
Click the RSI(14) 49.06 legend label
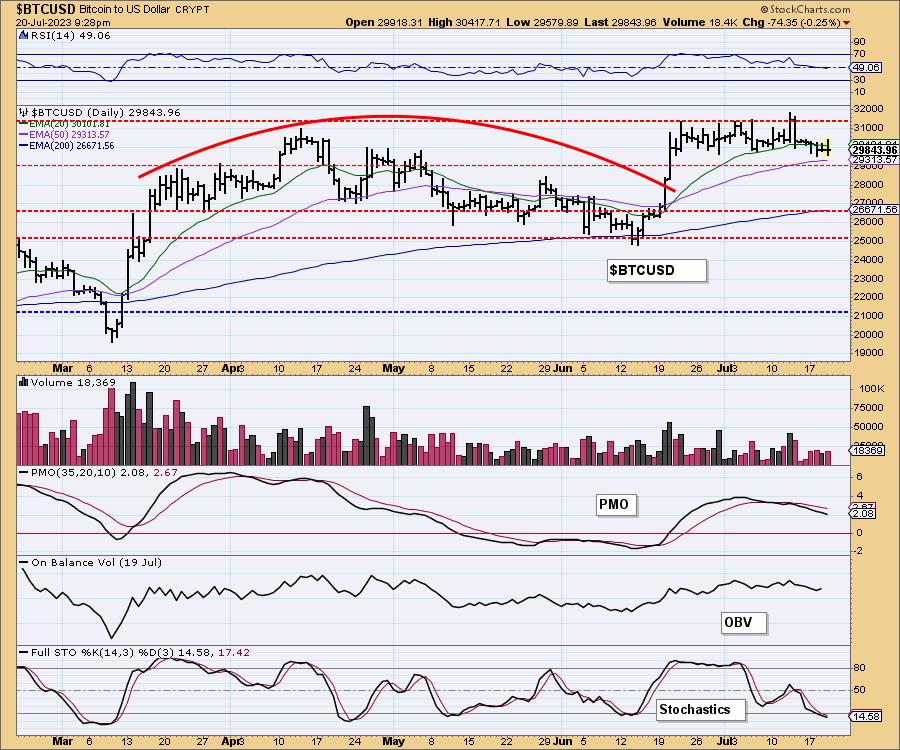[x=71, y=35]
